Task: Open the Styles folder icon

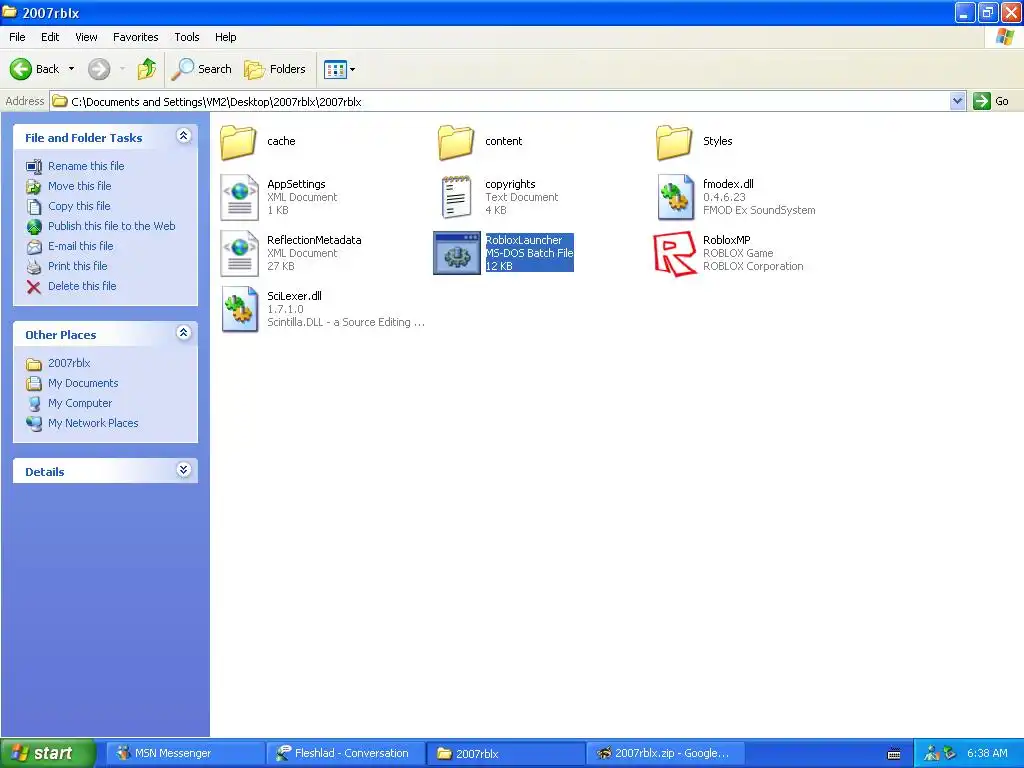Action: (x=674, y=142)
